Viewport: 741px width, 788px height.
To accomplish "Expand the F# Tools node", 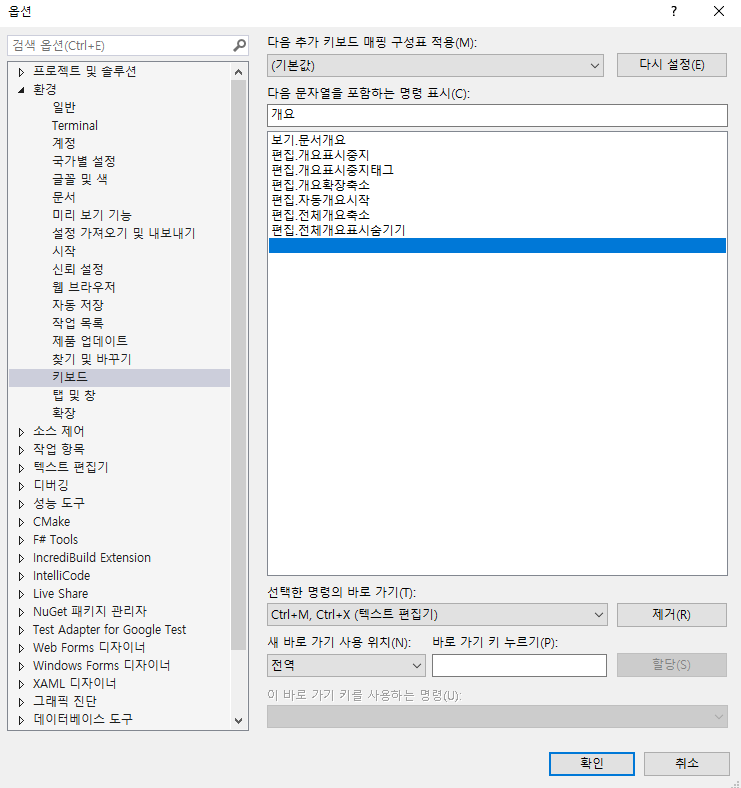I will tap(21, 540).
